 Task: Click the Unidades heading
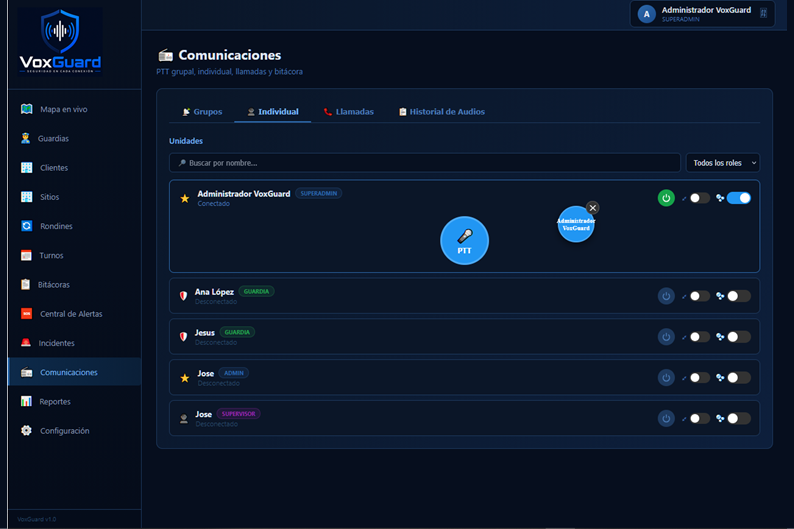point(186,141)
